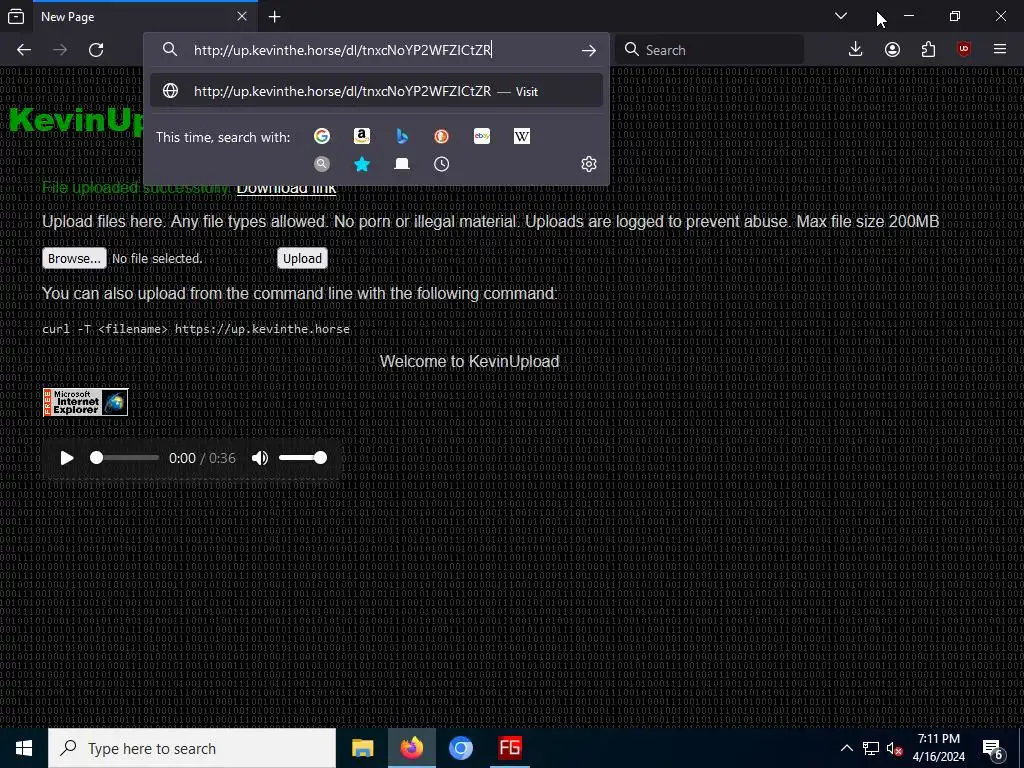Click the taskbar Type here to search box
Image resolution: width=1024 pixels, height=768 pixels.
click(192, 748)
